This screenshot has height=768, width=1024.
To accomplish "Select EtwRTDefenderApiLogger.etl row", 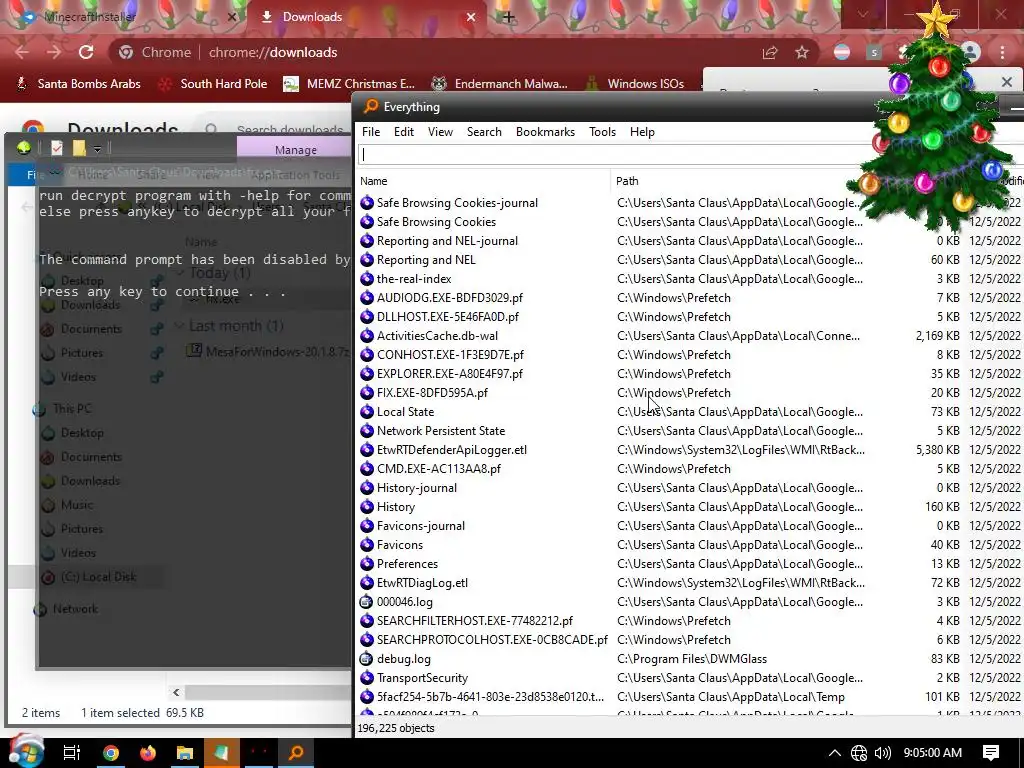I will (x=690, y=450).
